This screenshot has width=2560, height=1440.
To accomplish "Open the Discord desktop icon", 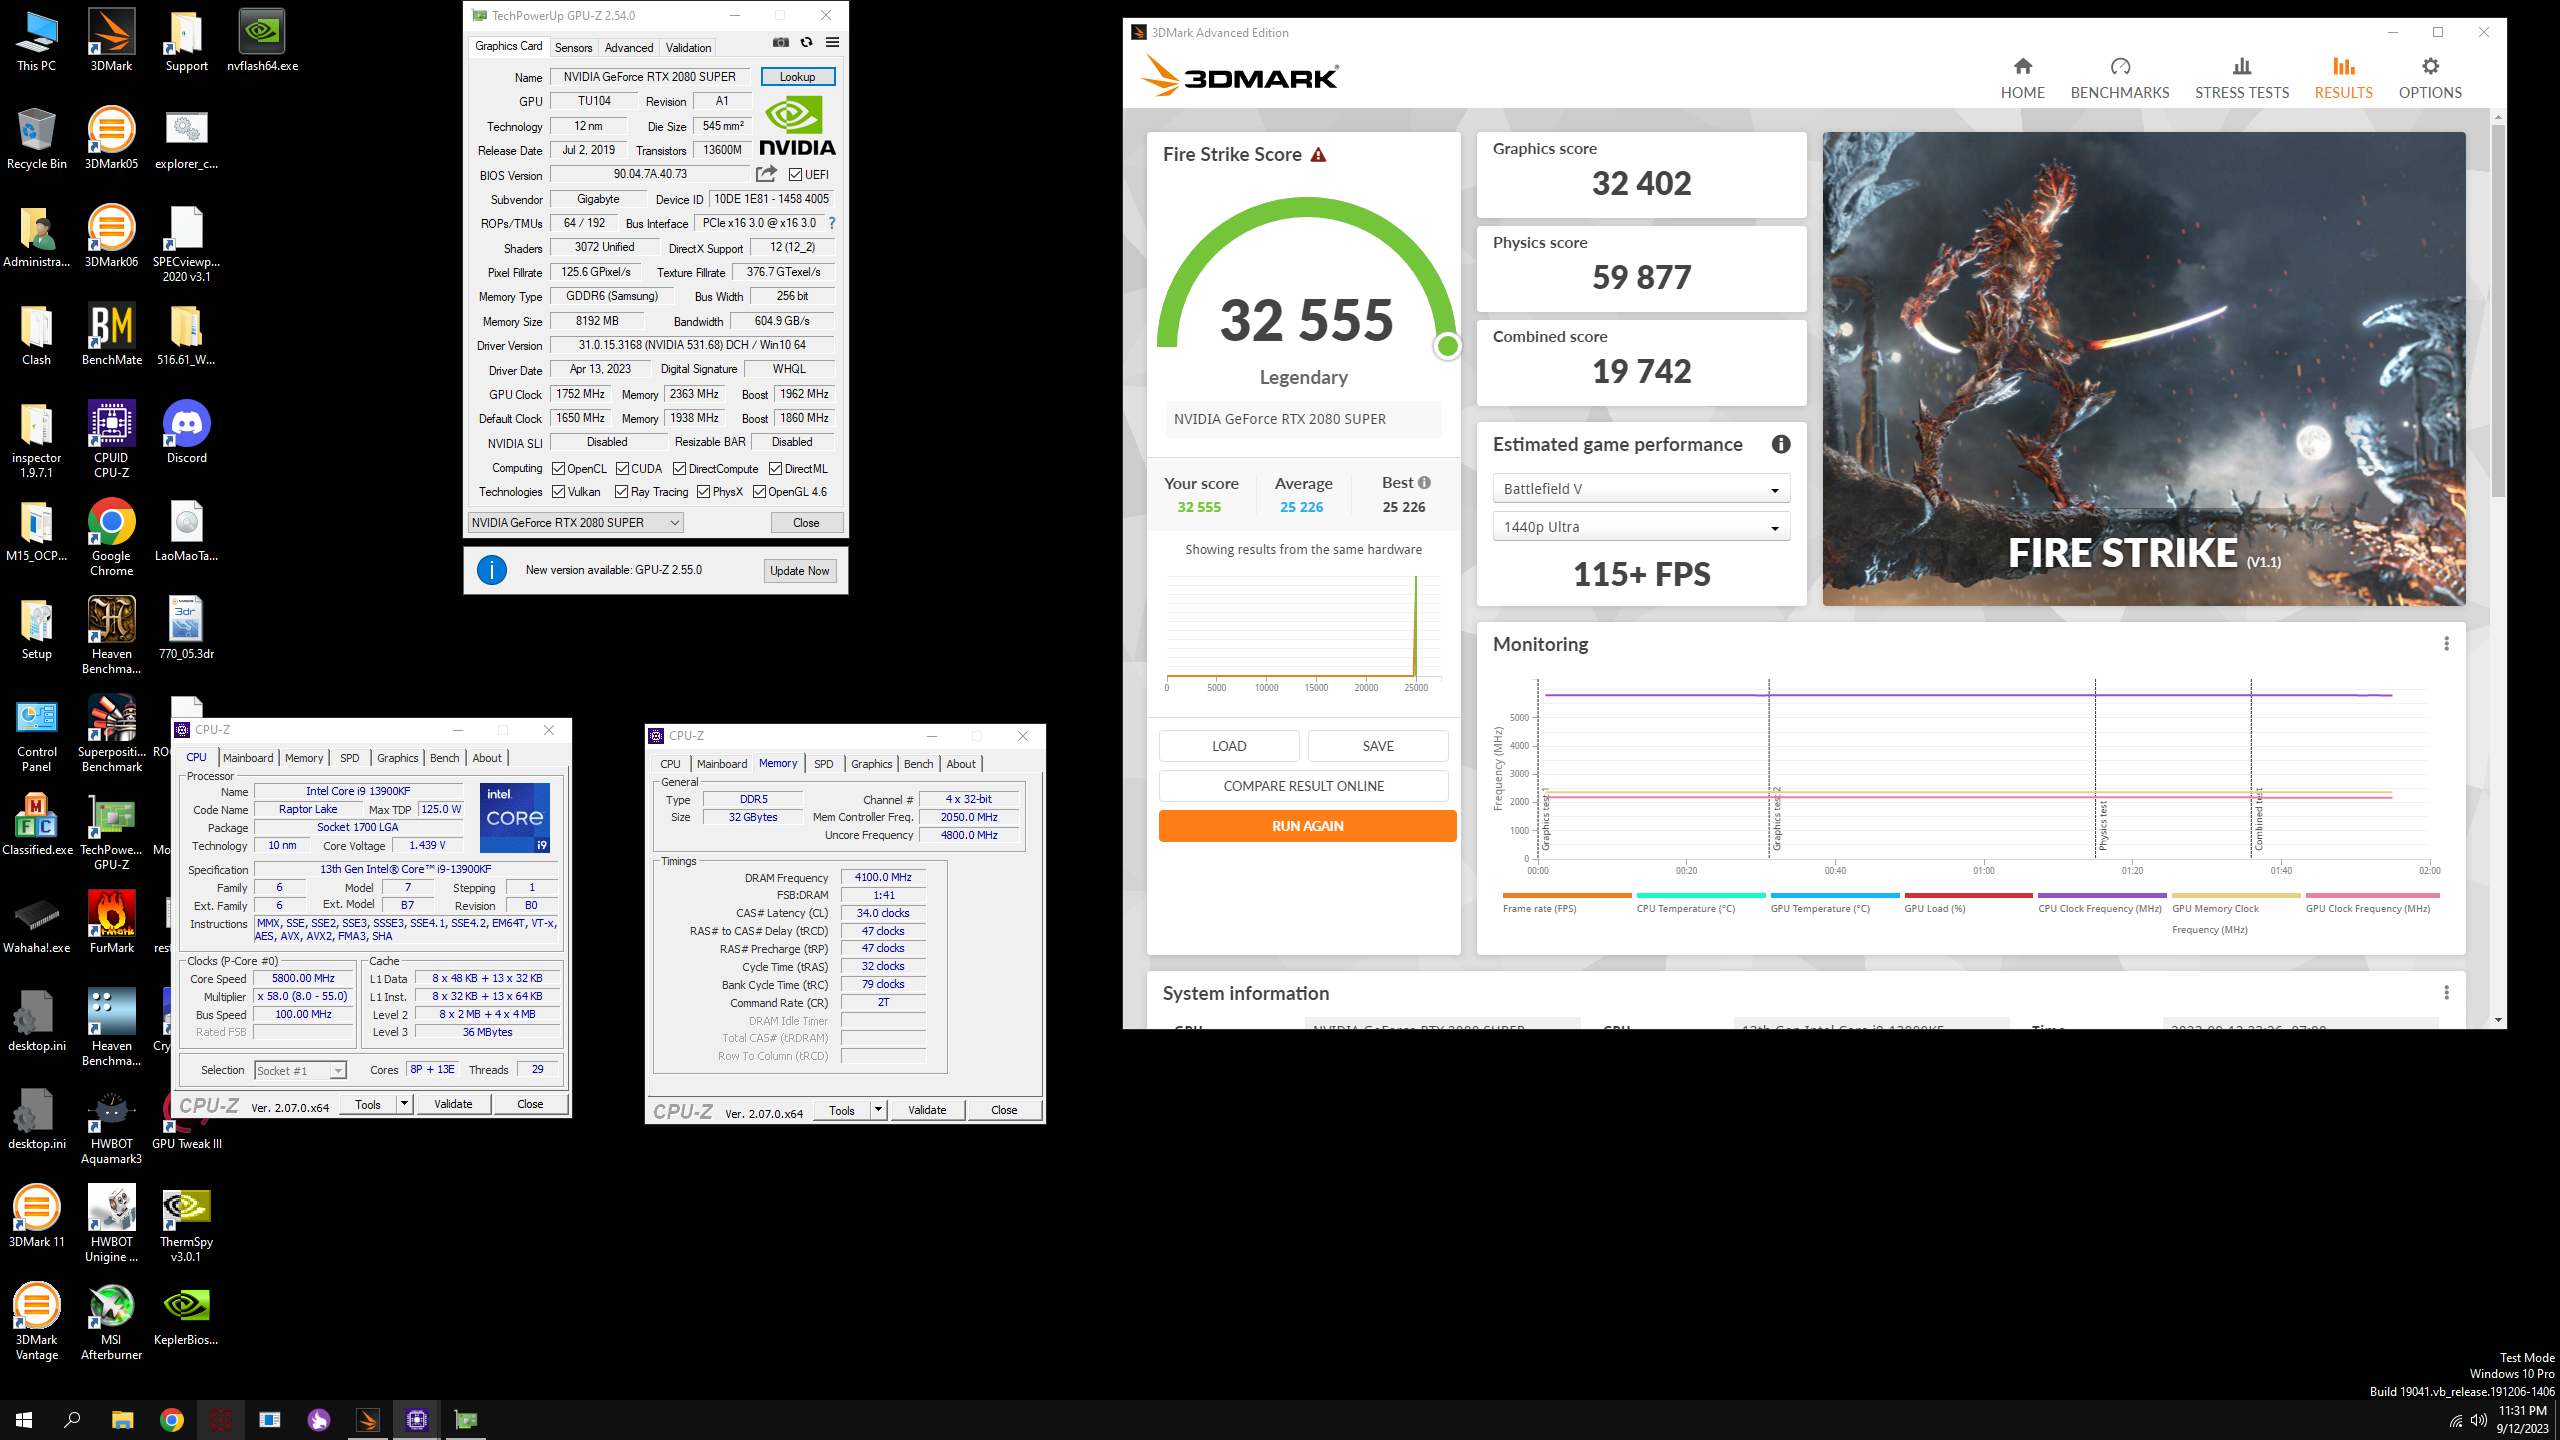I will (186, 433).
